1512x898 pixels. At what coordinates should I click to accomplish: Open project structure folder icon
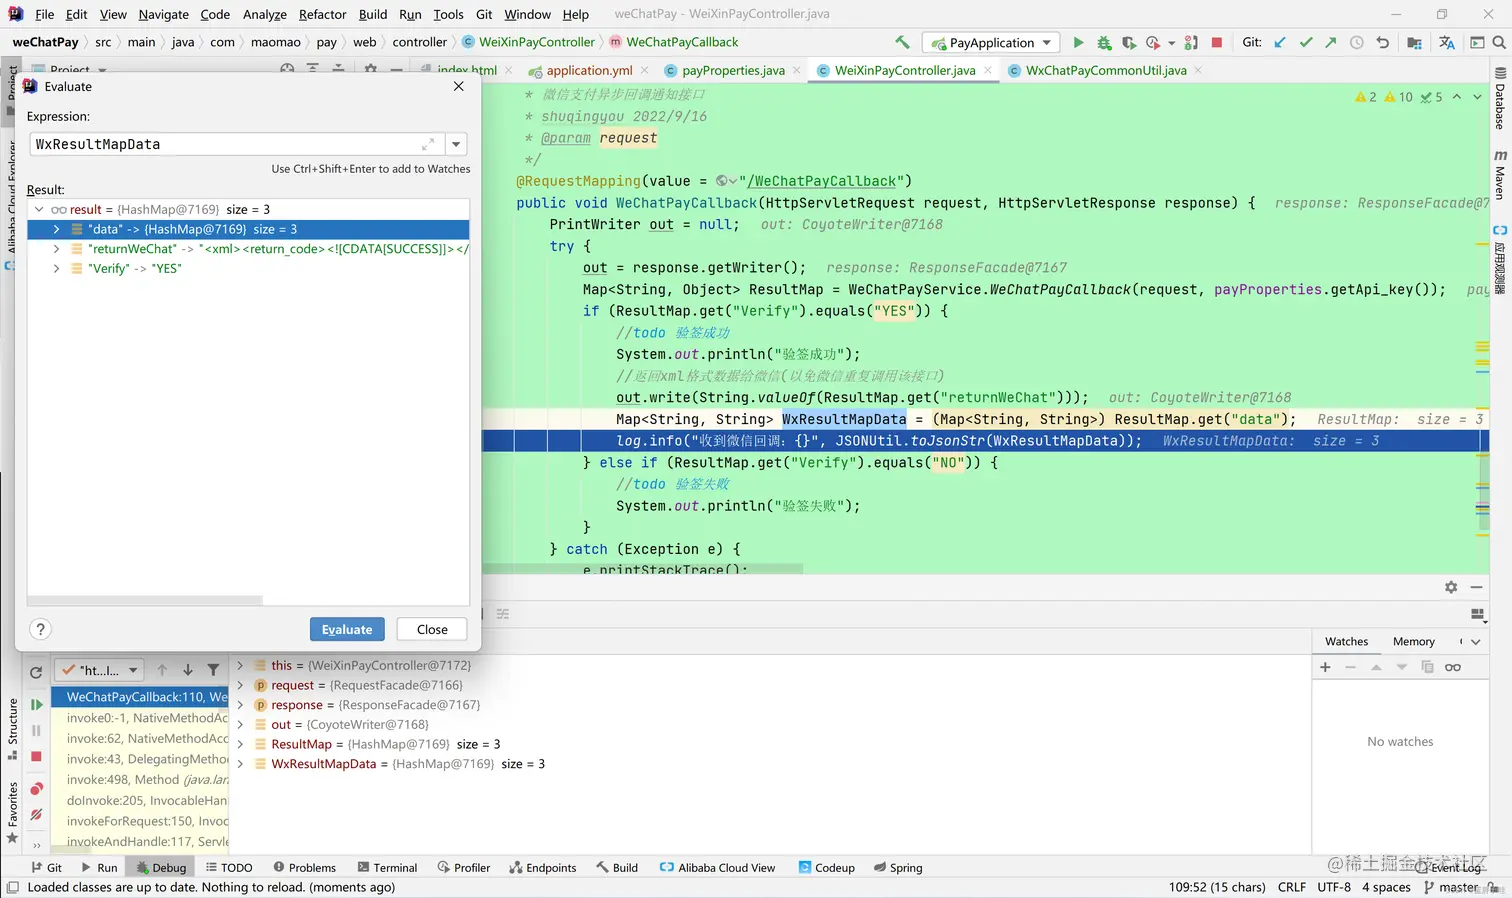click(1414, 42)
